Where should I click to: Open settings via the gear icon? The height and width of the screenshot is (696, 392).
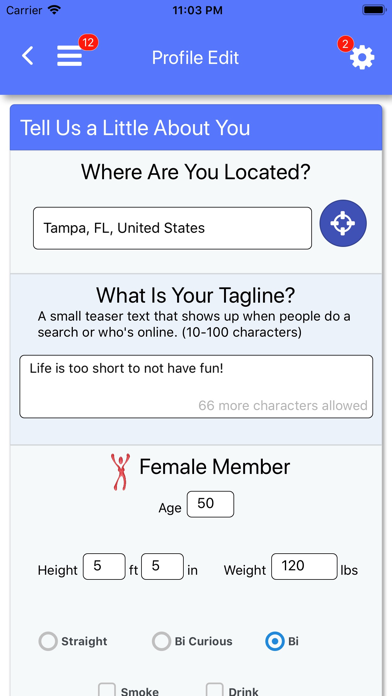click(x=362, y=58)
